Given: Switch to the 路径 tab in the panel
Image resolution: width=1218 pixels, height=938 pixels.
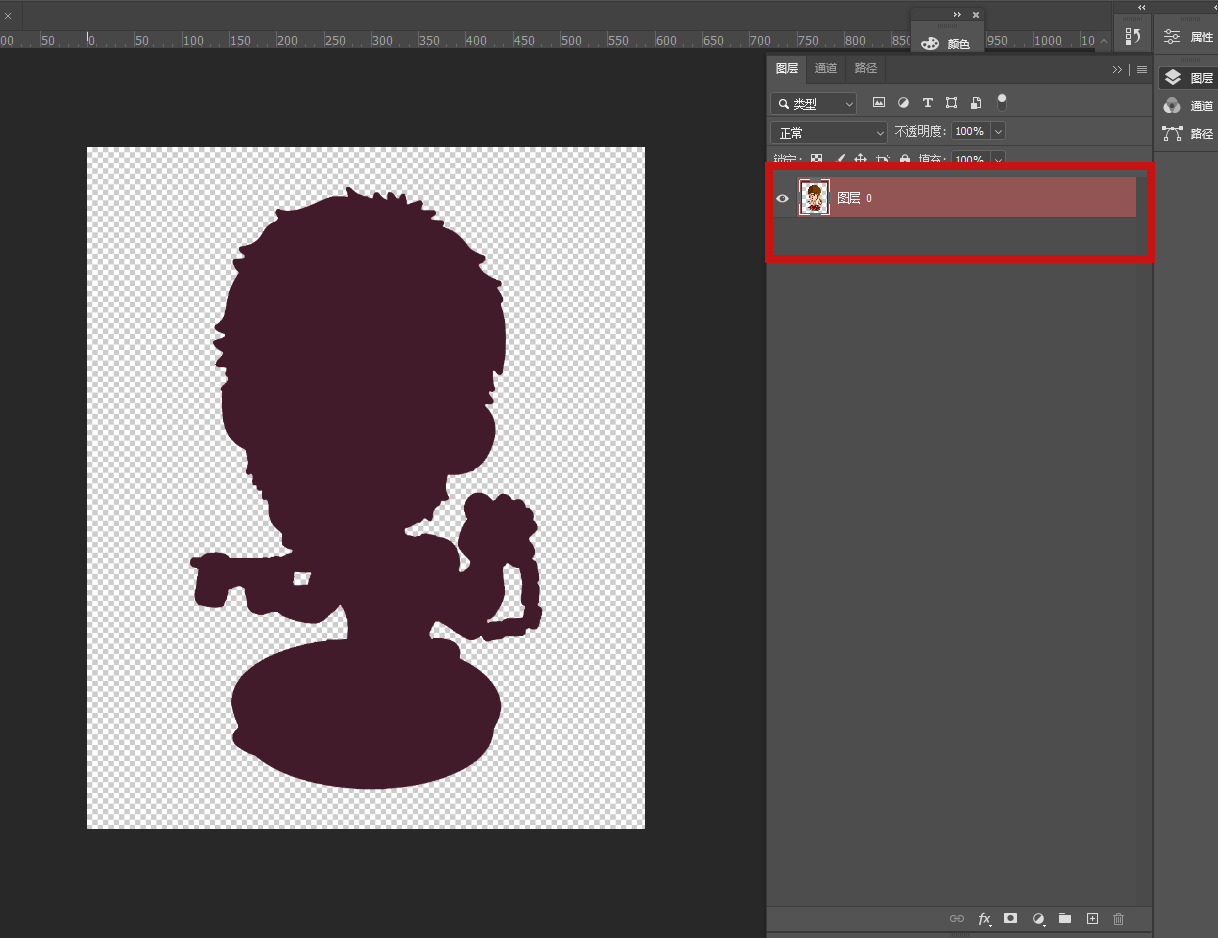Looking at the screenshot, I should (866, 69).
